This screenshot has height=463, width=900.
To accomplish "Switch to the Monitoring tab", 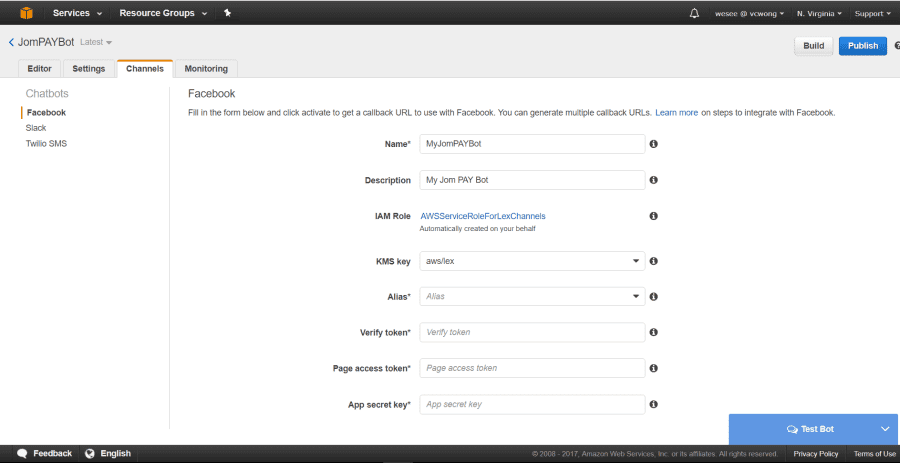I will pos(206,68).
